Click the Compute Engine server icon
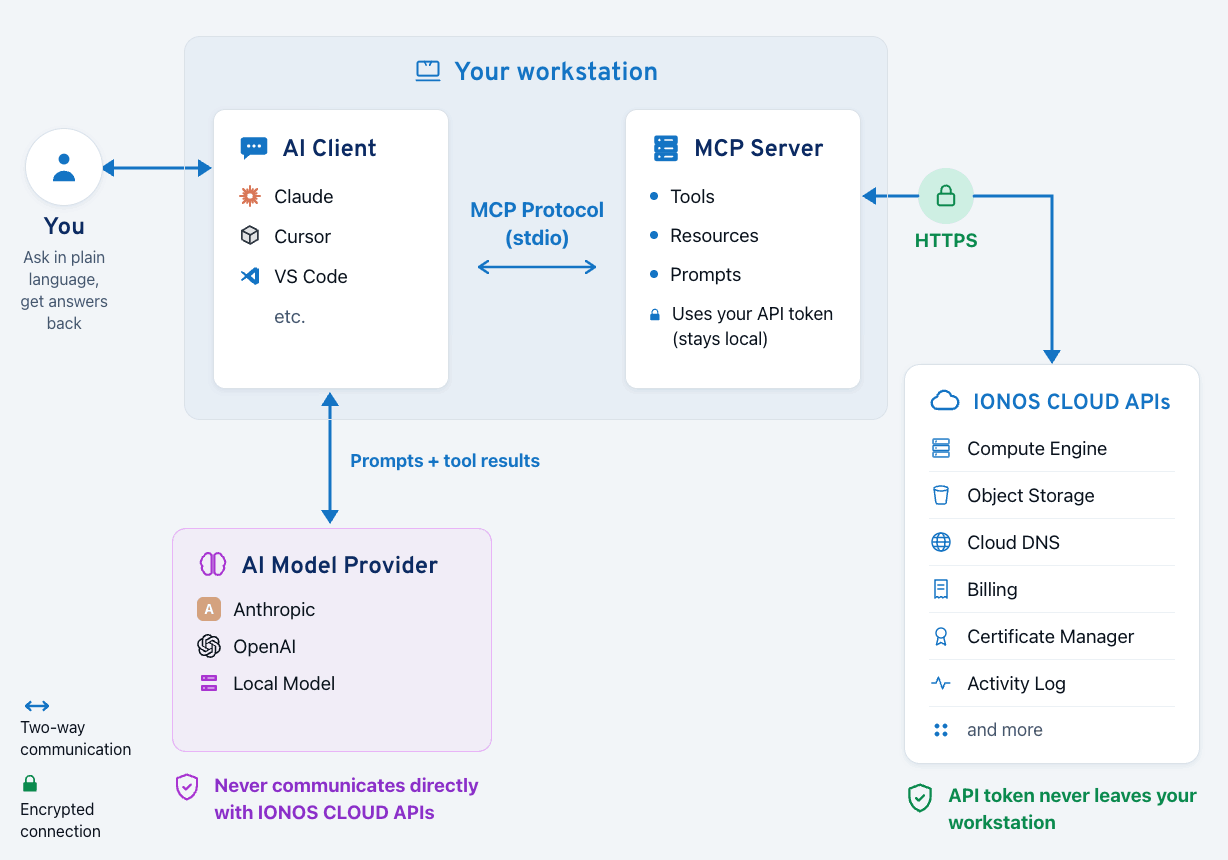 pos(940,448)
